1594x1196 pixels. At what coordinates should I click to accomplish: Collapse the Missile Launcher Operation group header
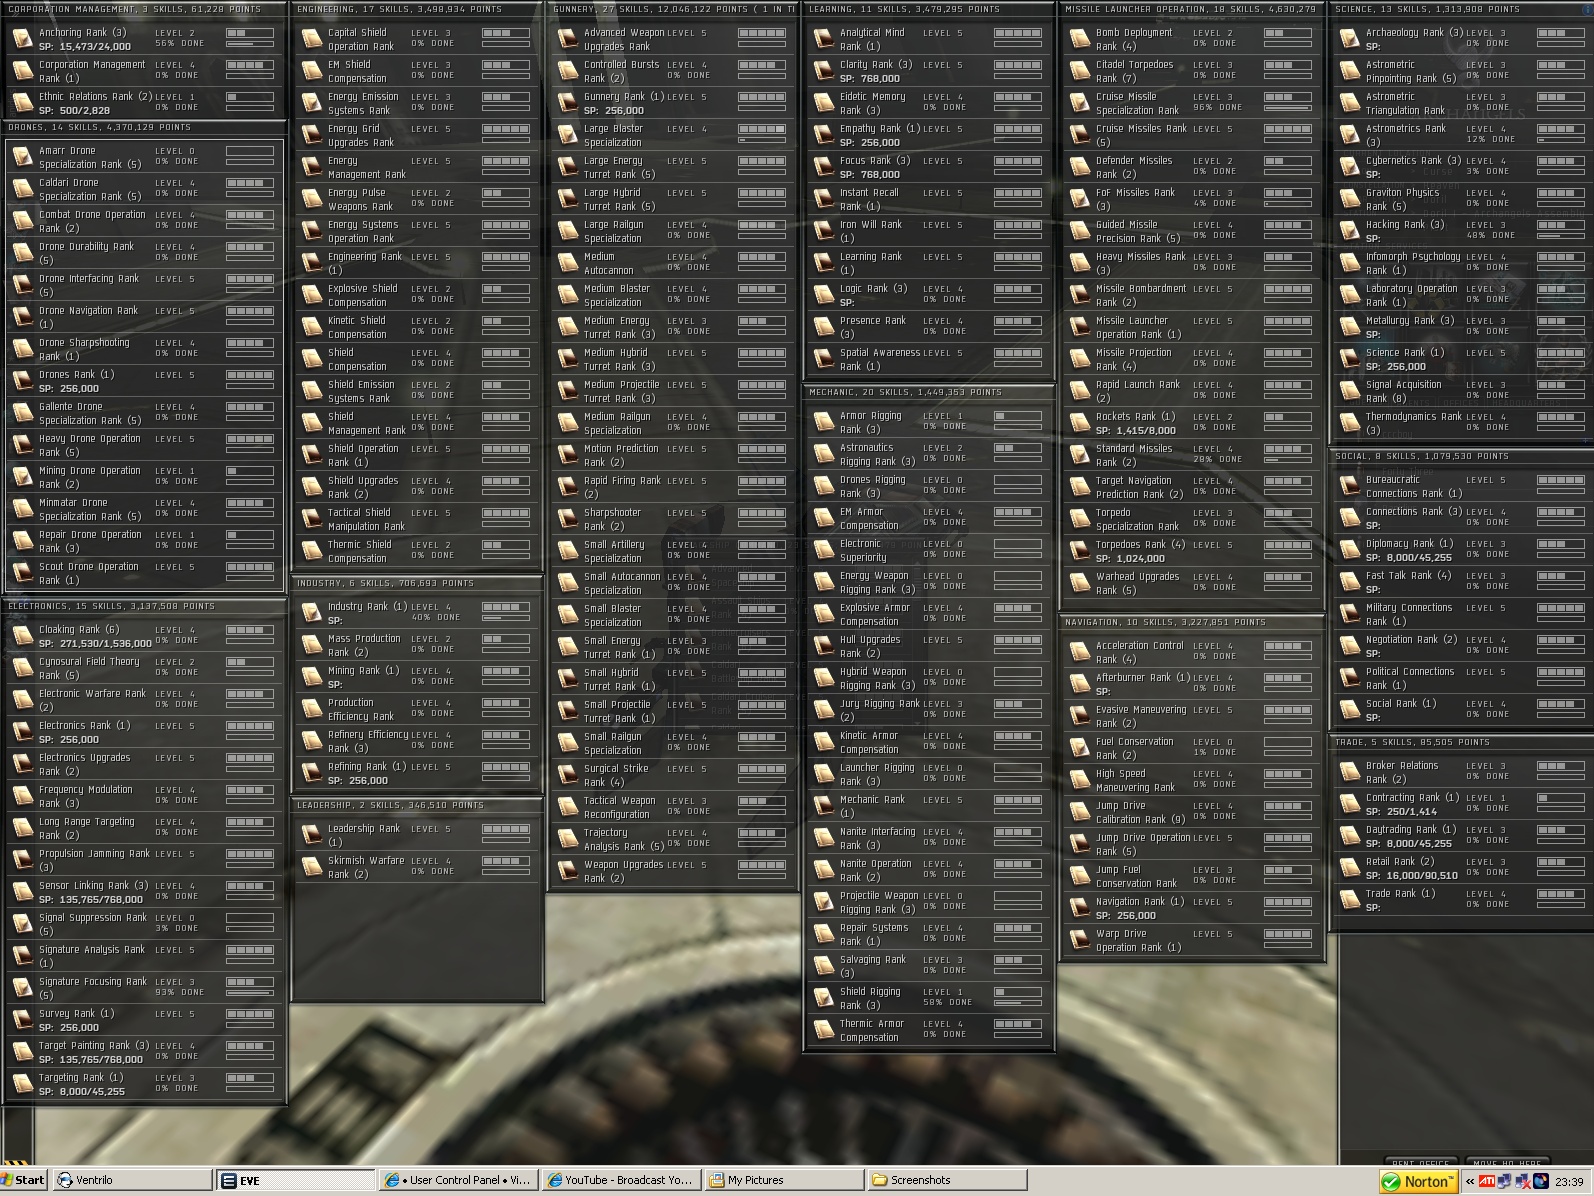pyautogui.click(x=1193, y=9)
